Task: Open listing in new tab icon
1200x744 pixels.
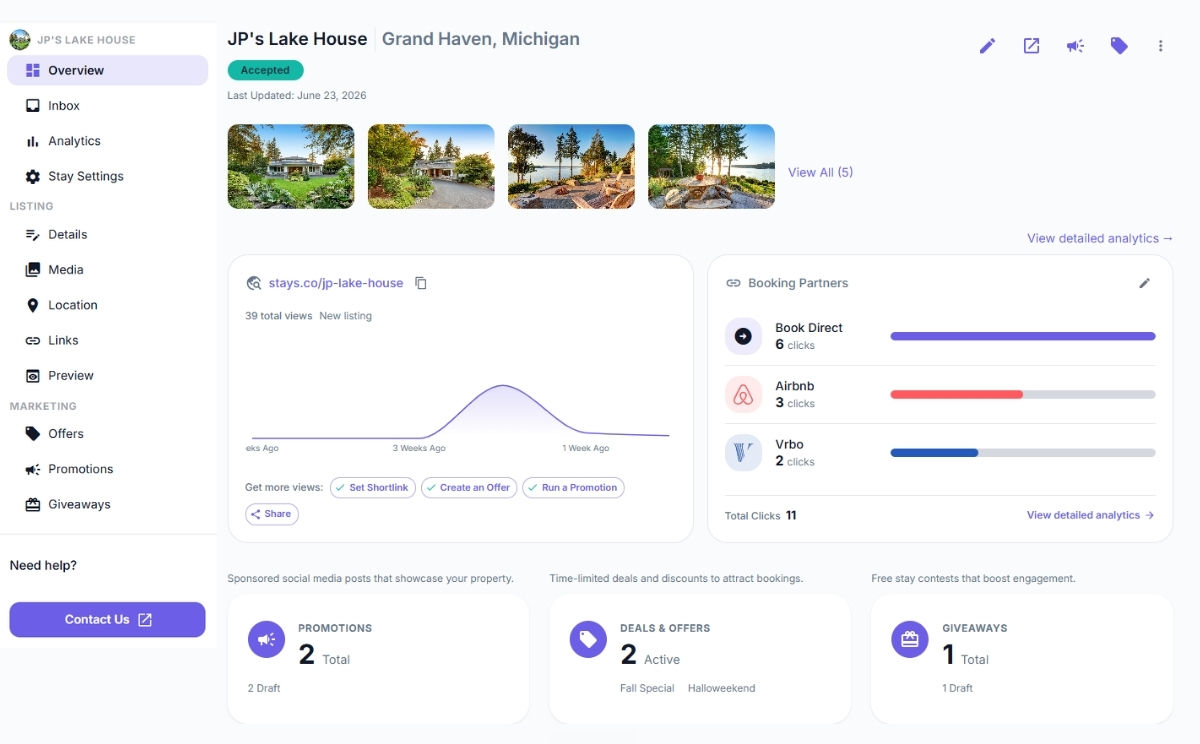Action: (x=1031, y=46)
